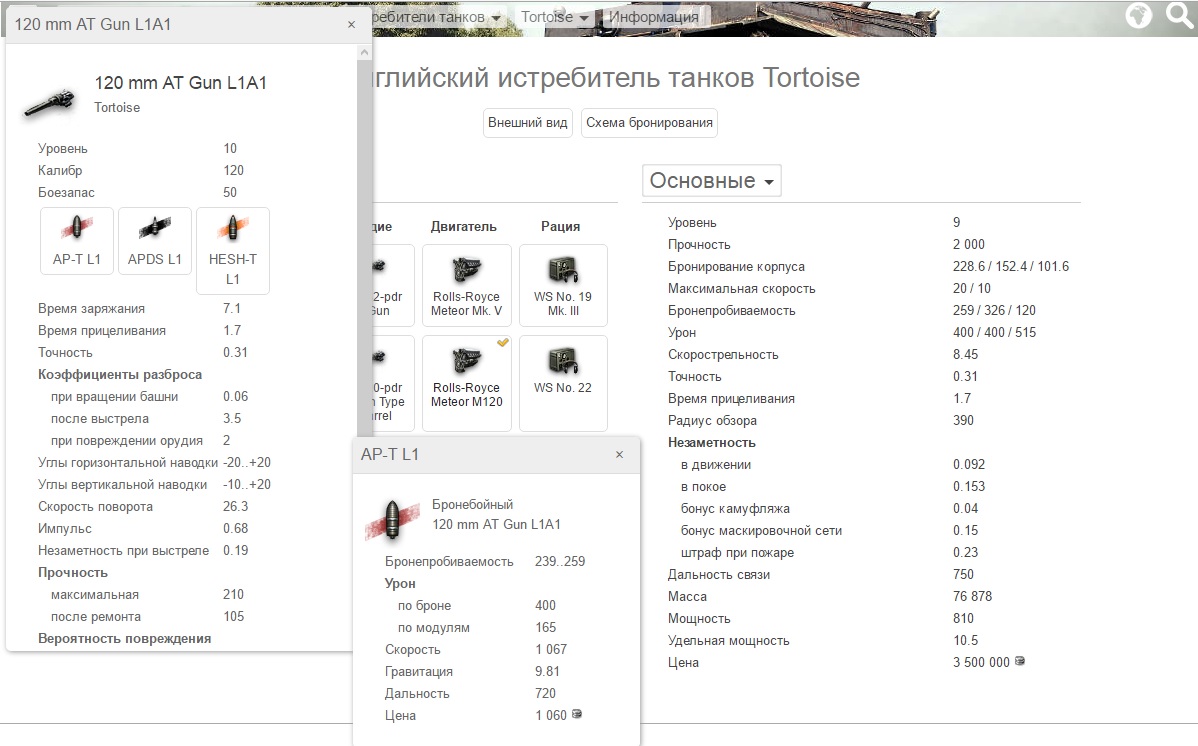Click the Двигатель column header
The width and height of the screenshot is (1198, 746).
[463, 226]
